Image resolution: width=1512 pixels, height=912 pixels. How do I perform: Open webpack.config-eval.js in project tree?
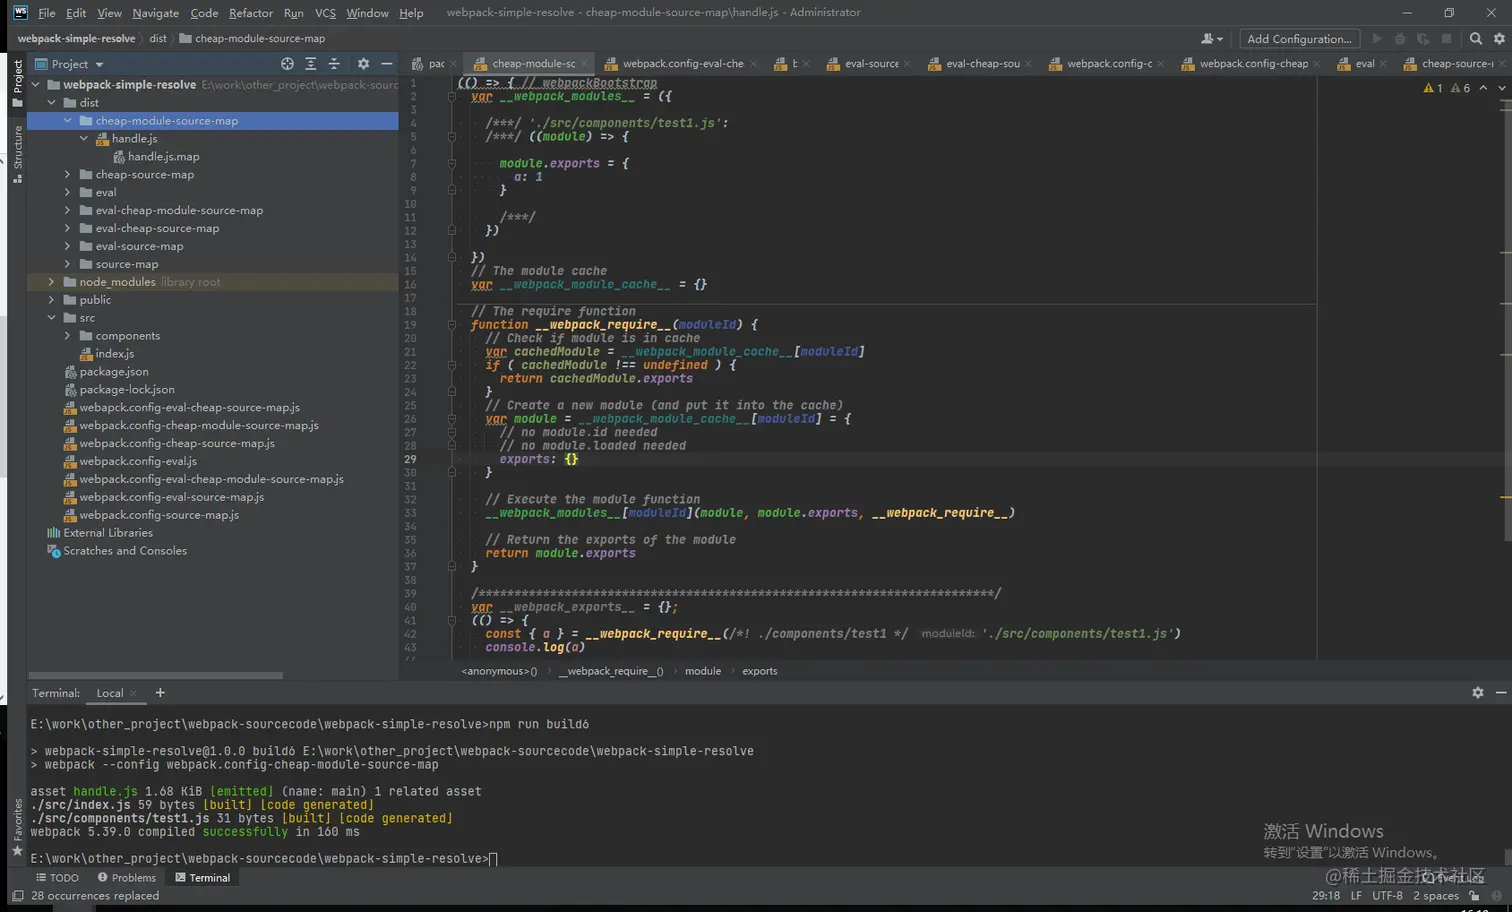pos(138,461)
